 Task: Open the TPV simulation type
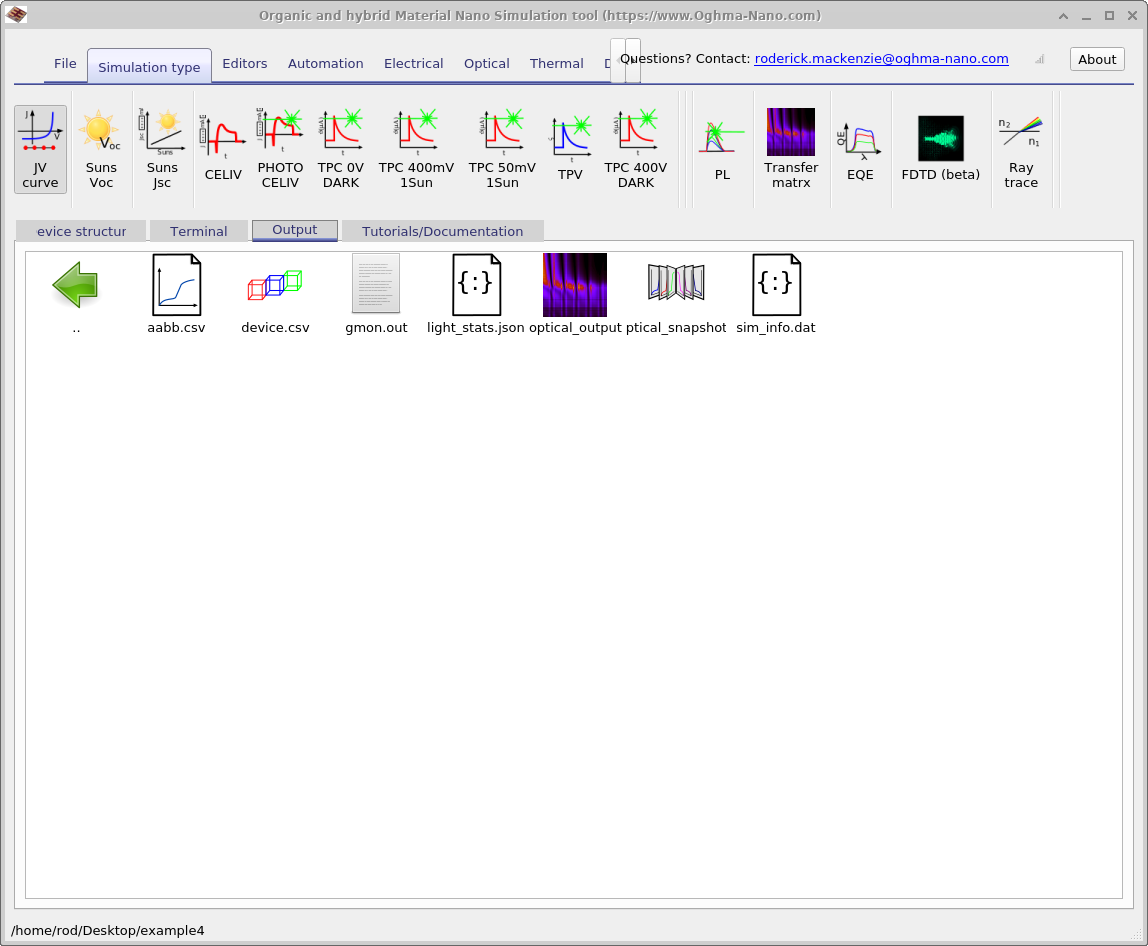click(x=571, y=148)
